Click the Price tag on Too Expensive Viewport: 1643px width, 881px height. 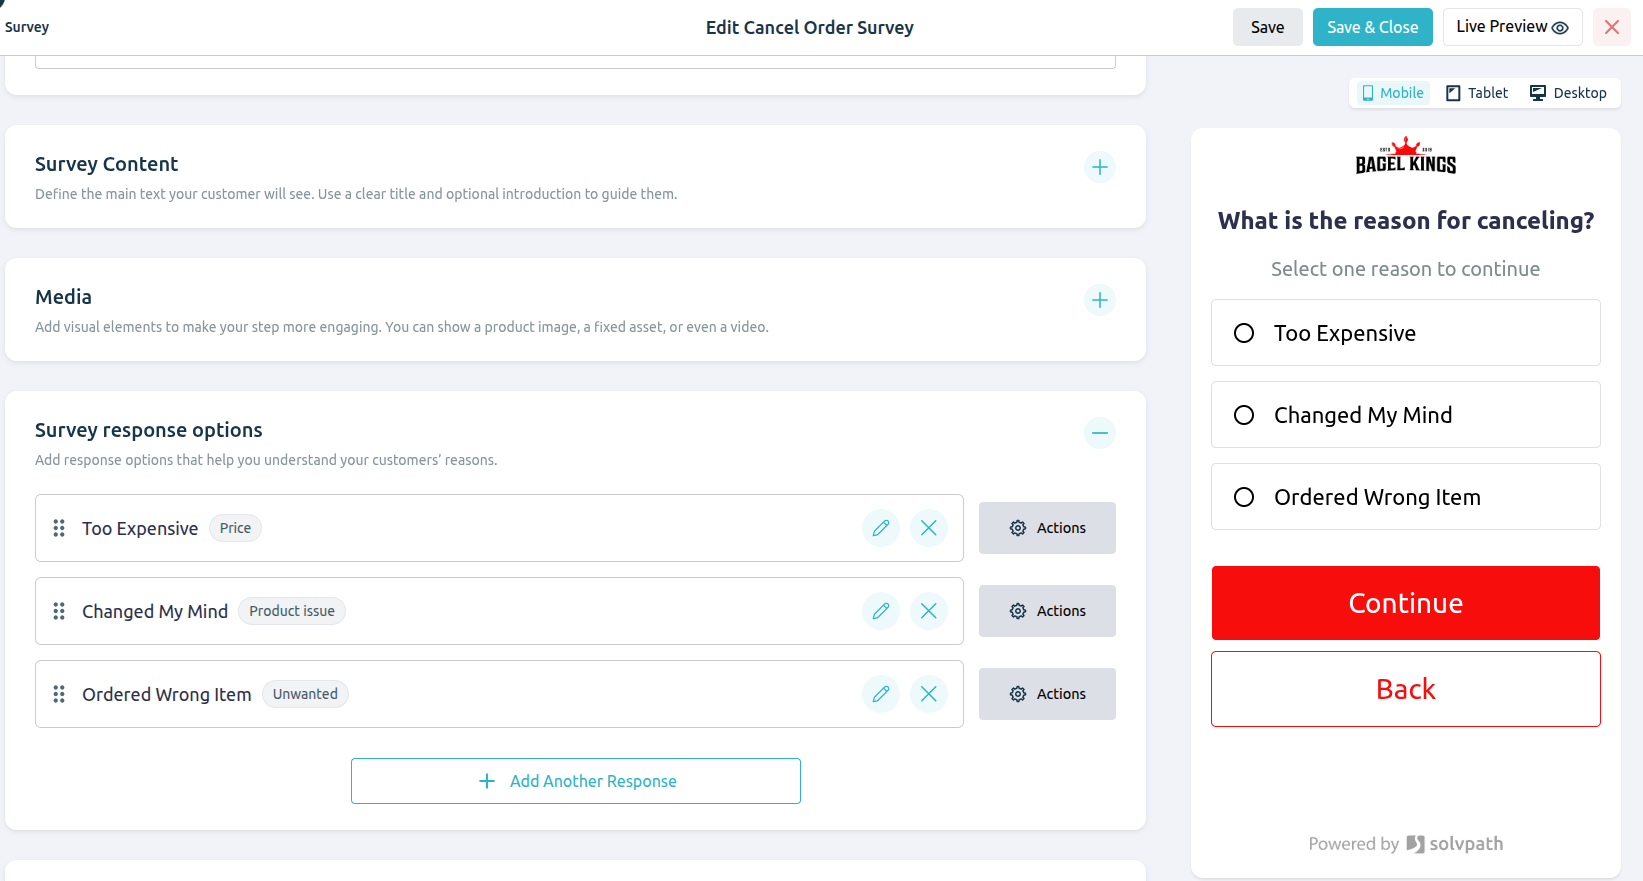click(x=235, y=528)
